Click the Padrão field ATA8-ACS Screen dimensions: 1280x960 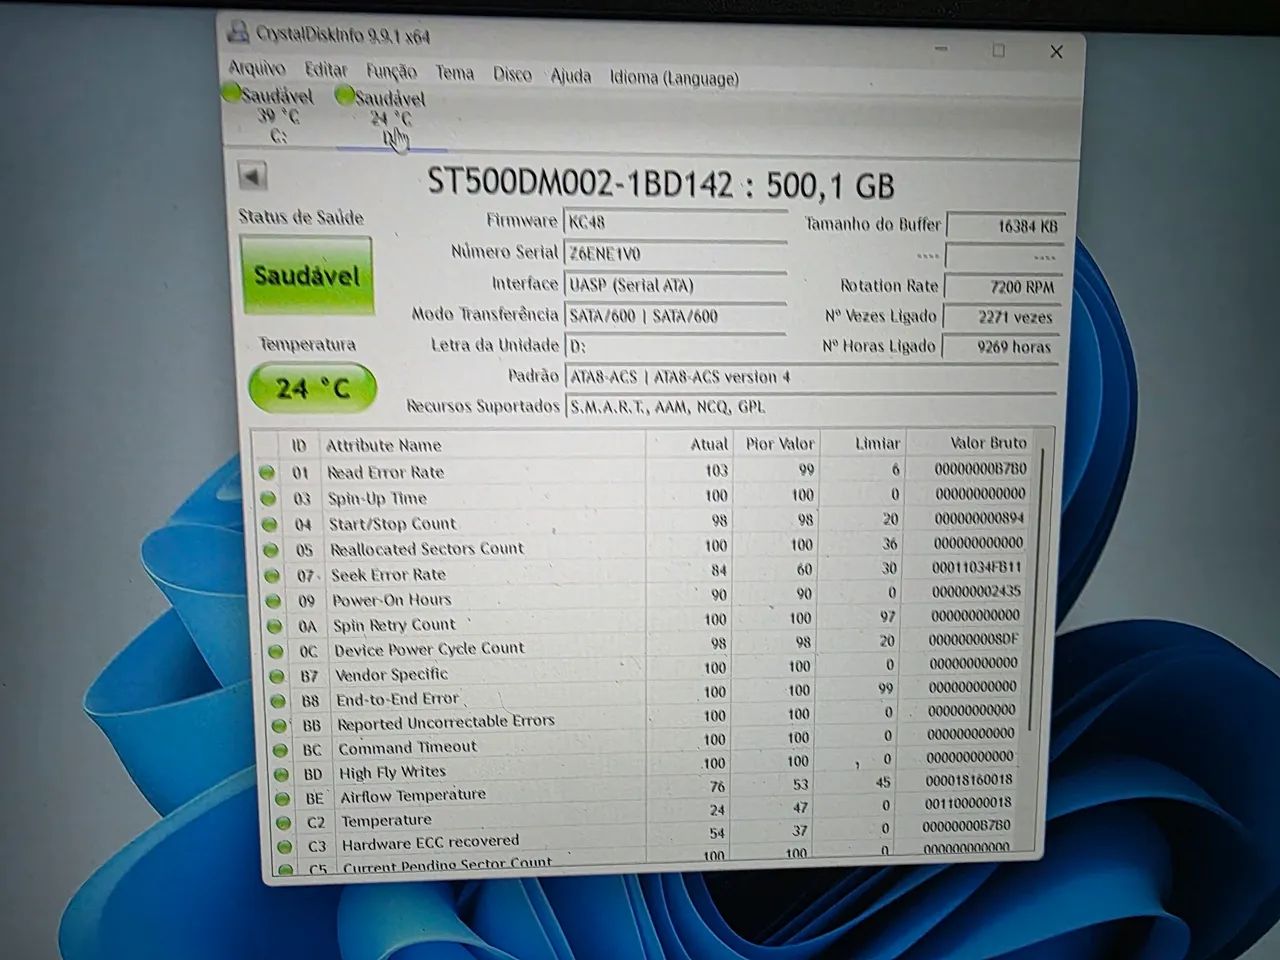(x=811, y=377)
